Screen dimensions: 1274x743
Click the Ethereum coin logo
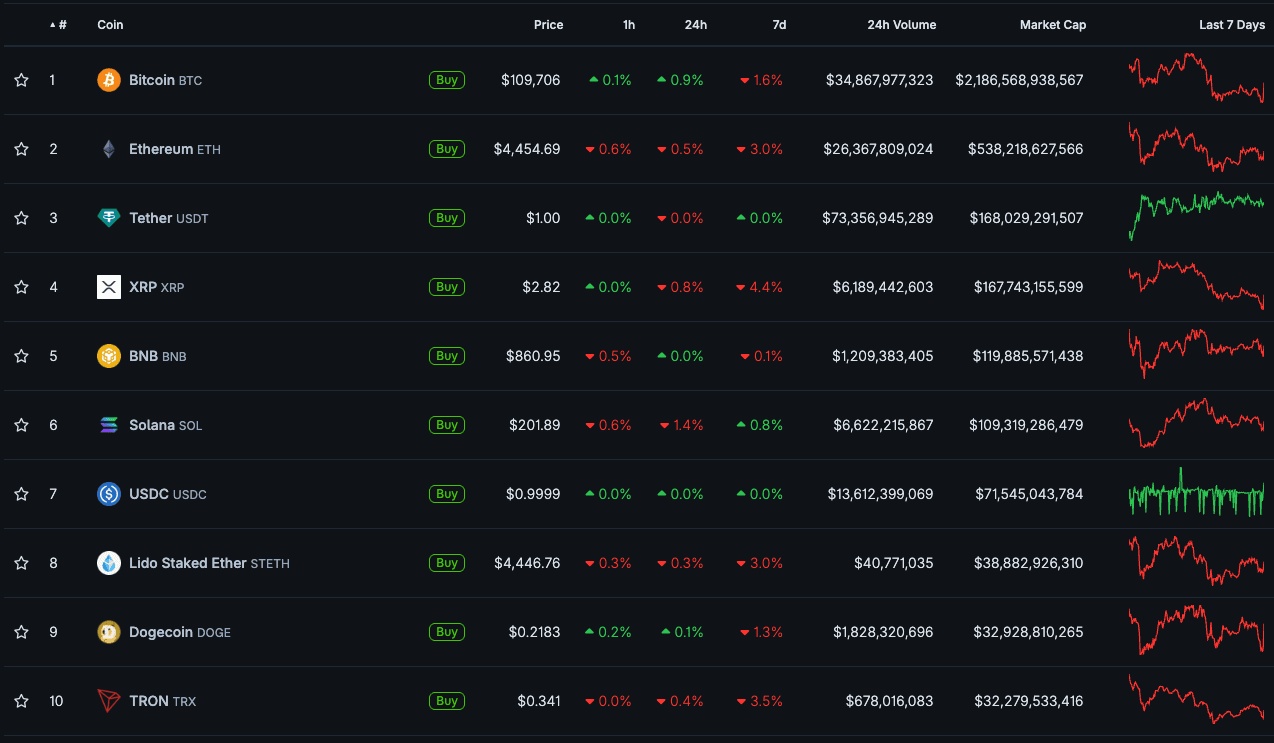pos(109,149)
